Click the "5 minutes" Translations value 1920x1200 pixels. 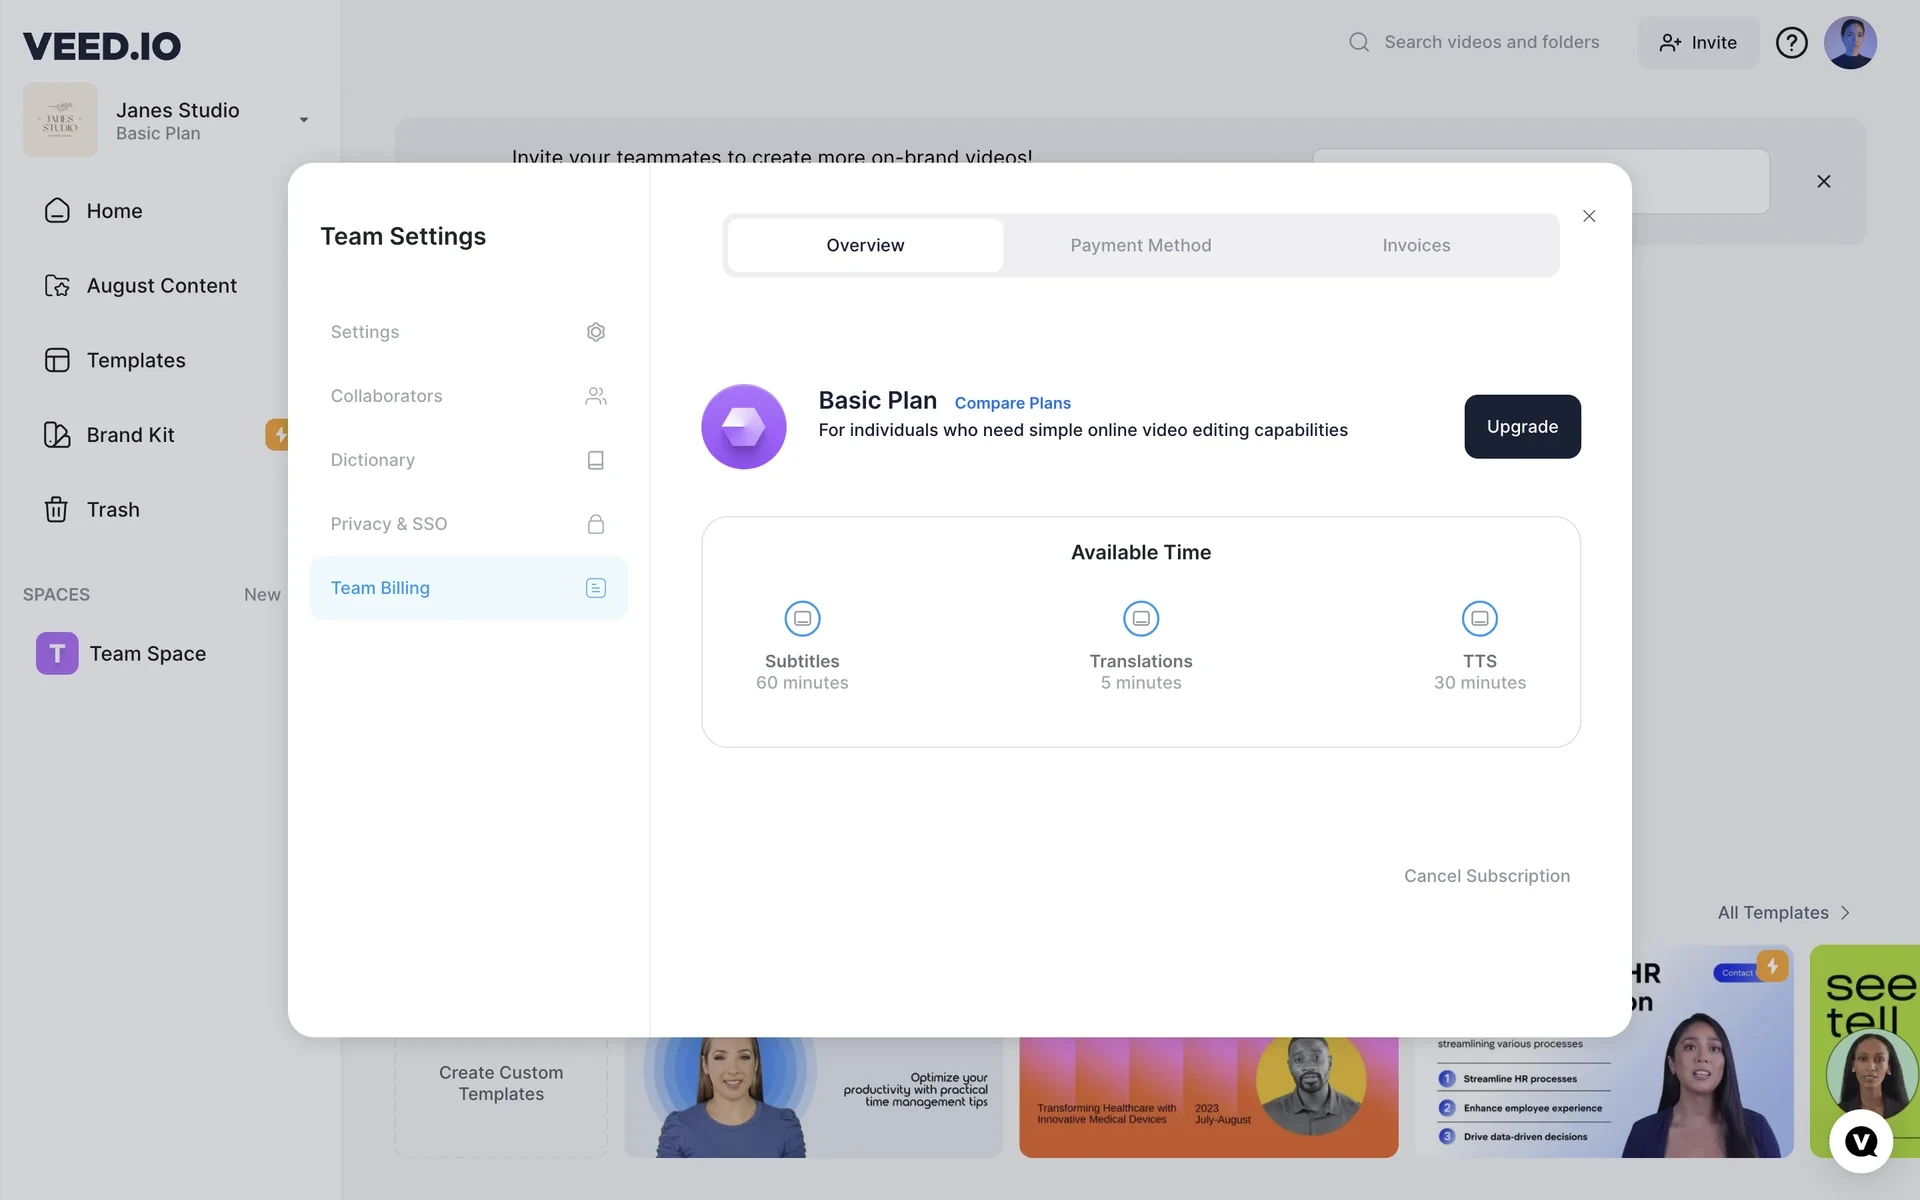(x=1141, y=683)
